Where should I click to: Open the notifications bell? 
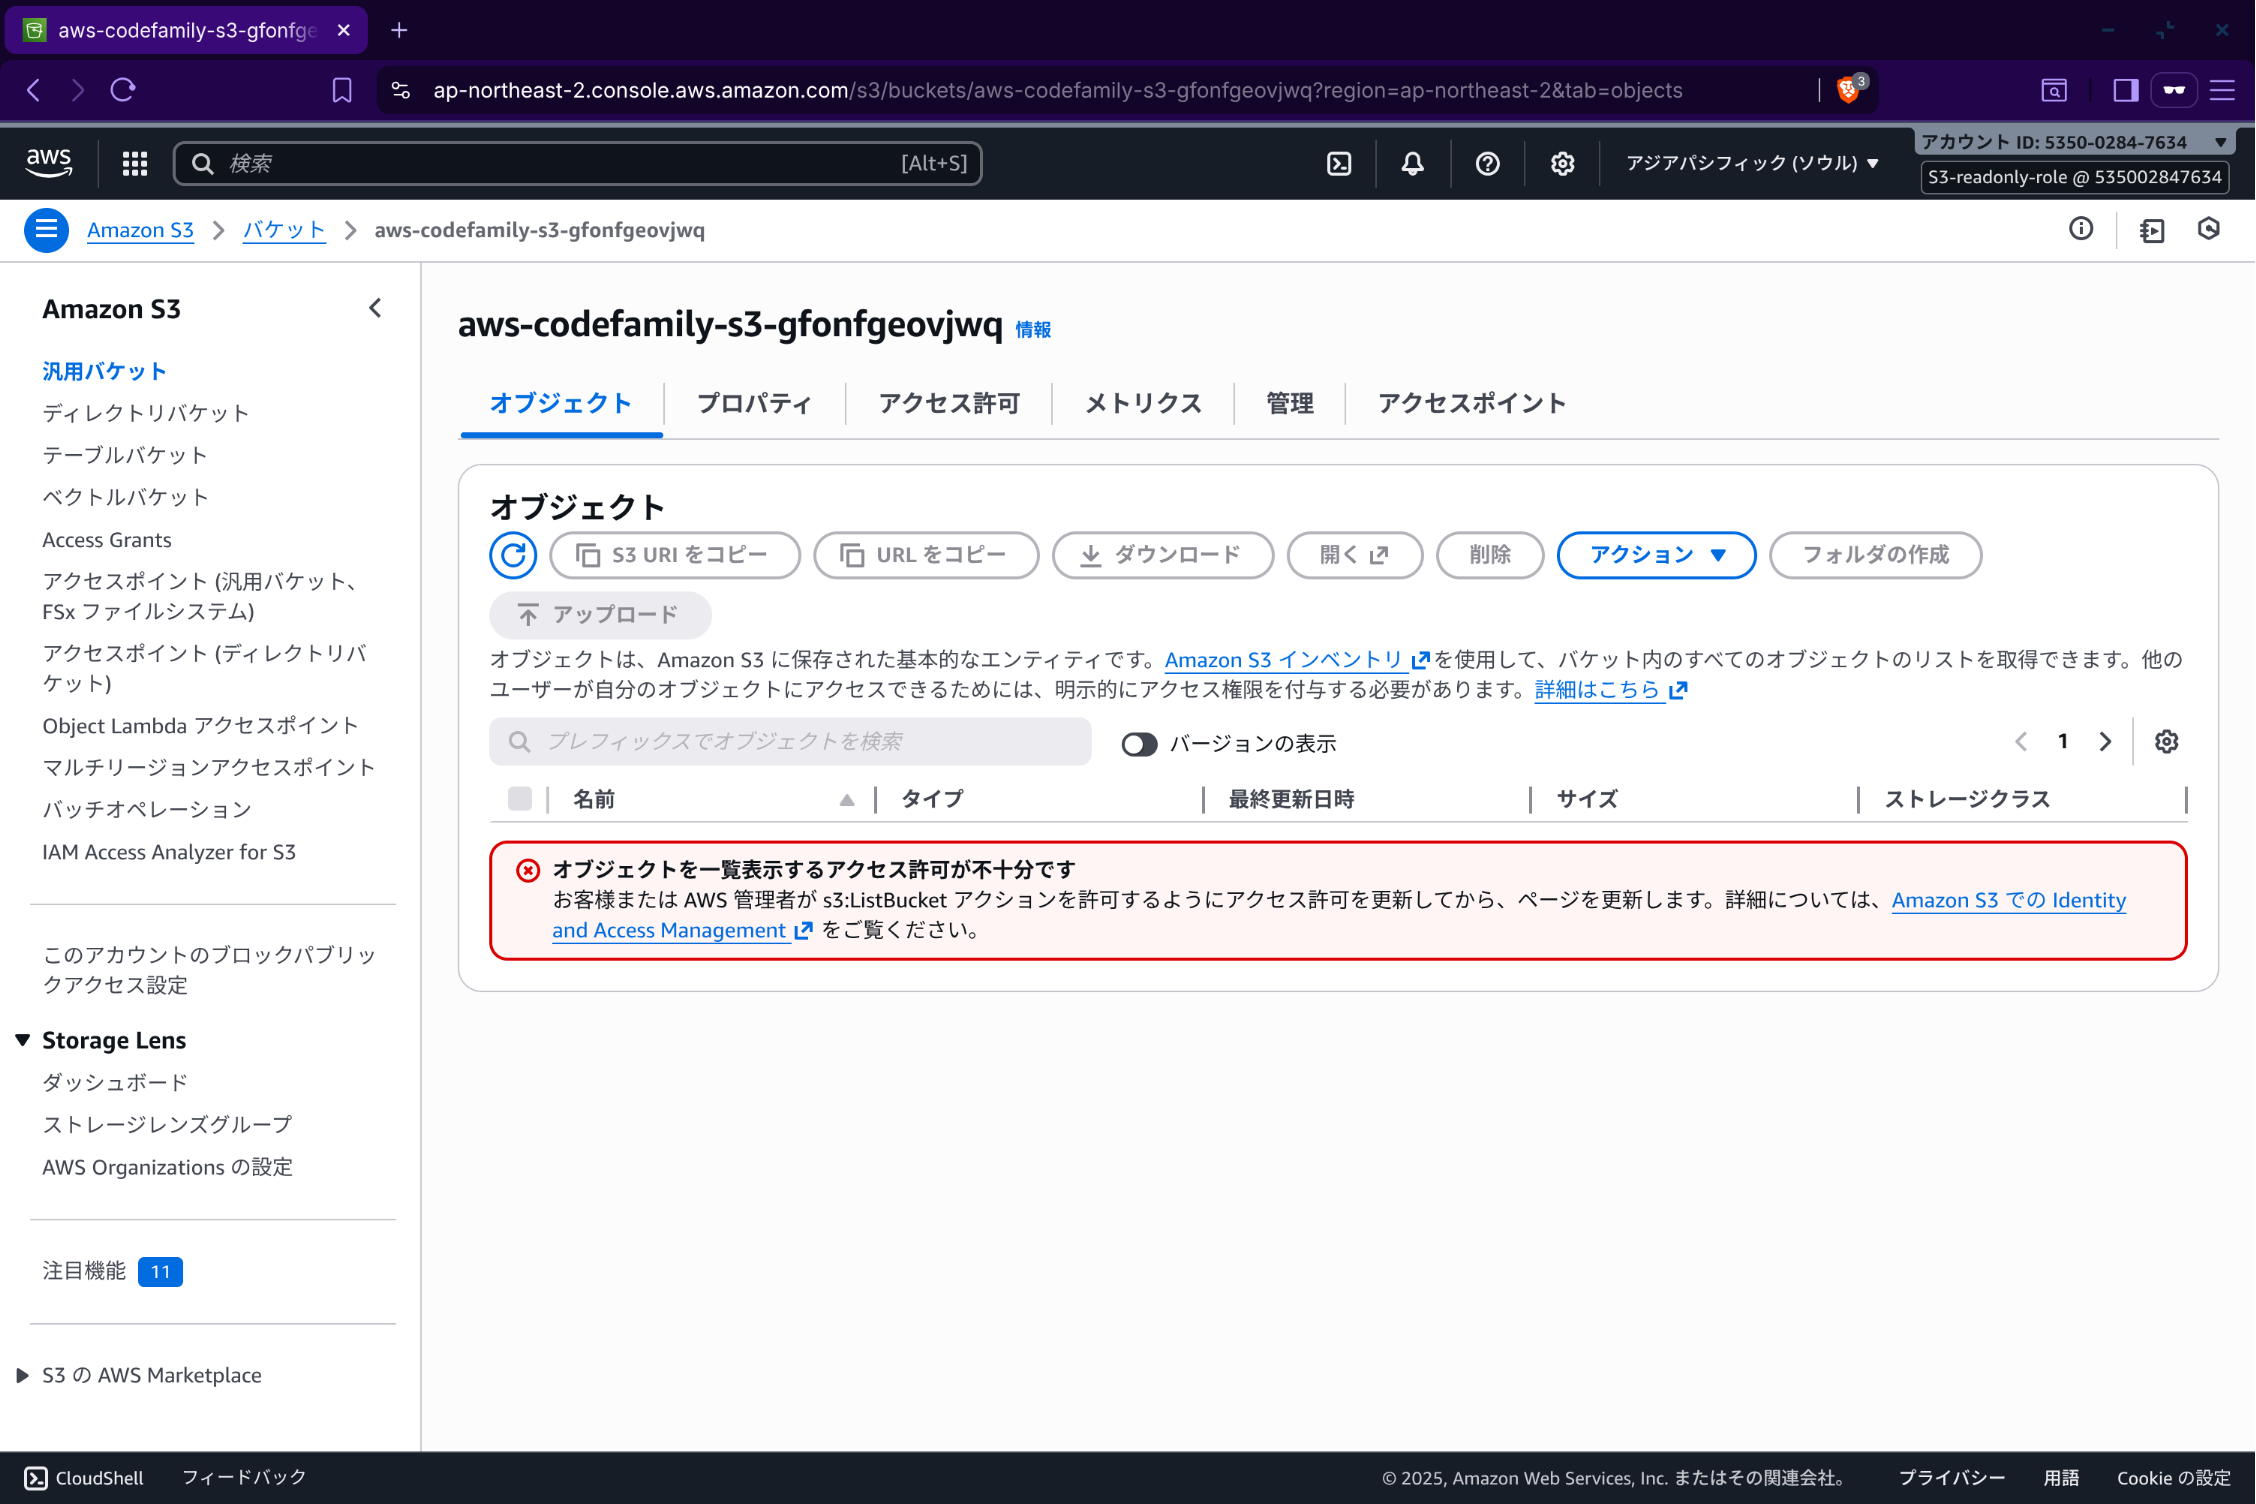click(x=1412, y=163)
